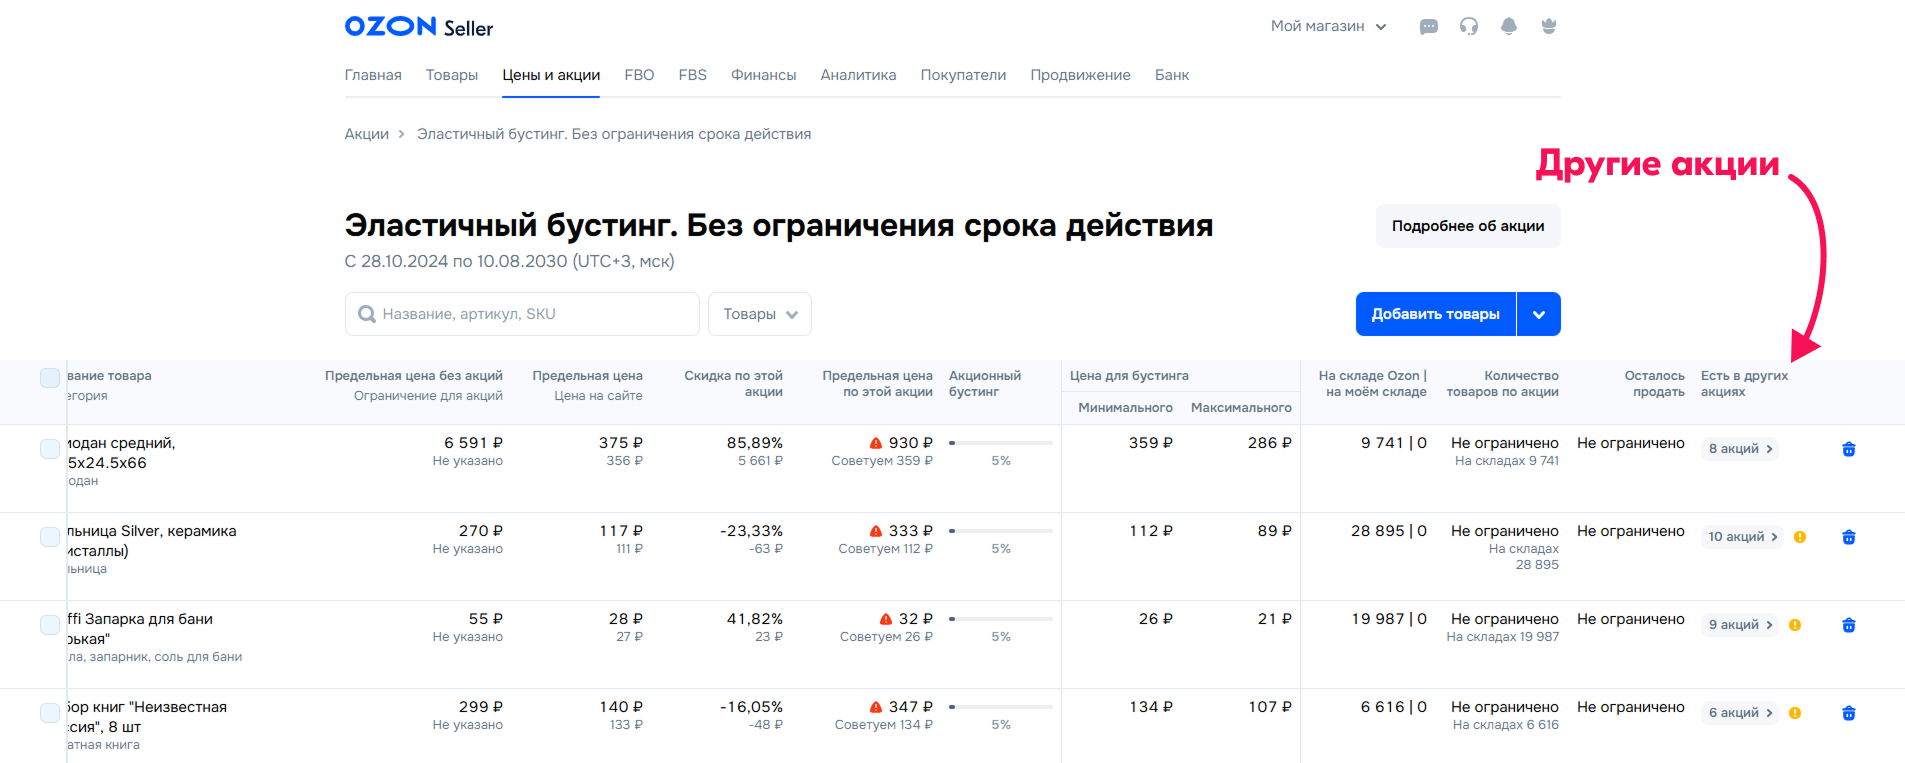This screenshot has width=1905, height=763.
Task: Click the OZON Seller logo
Action: tap(419, 27)
